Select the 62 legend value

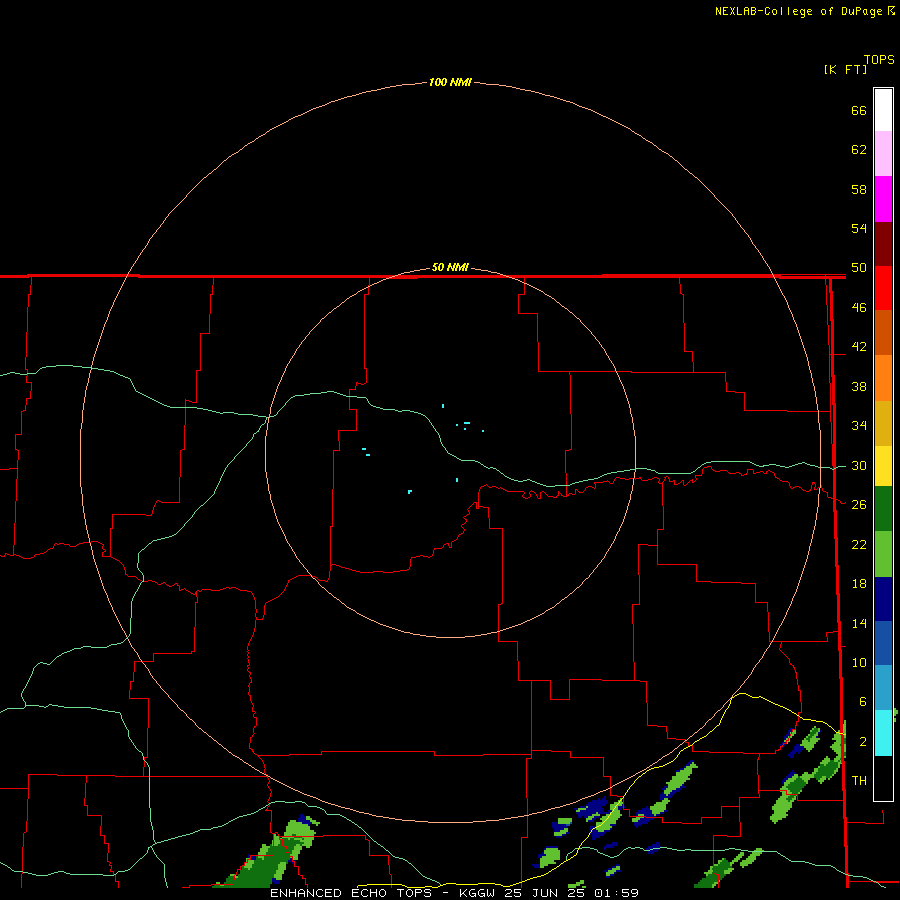click(859, 150)
